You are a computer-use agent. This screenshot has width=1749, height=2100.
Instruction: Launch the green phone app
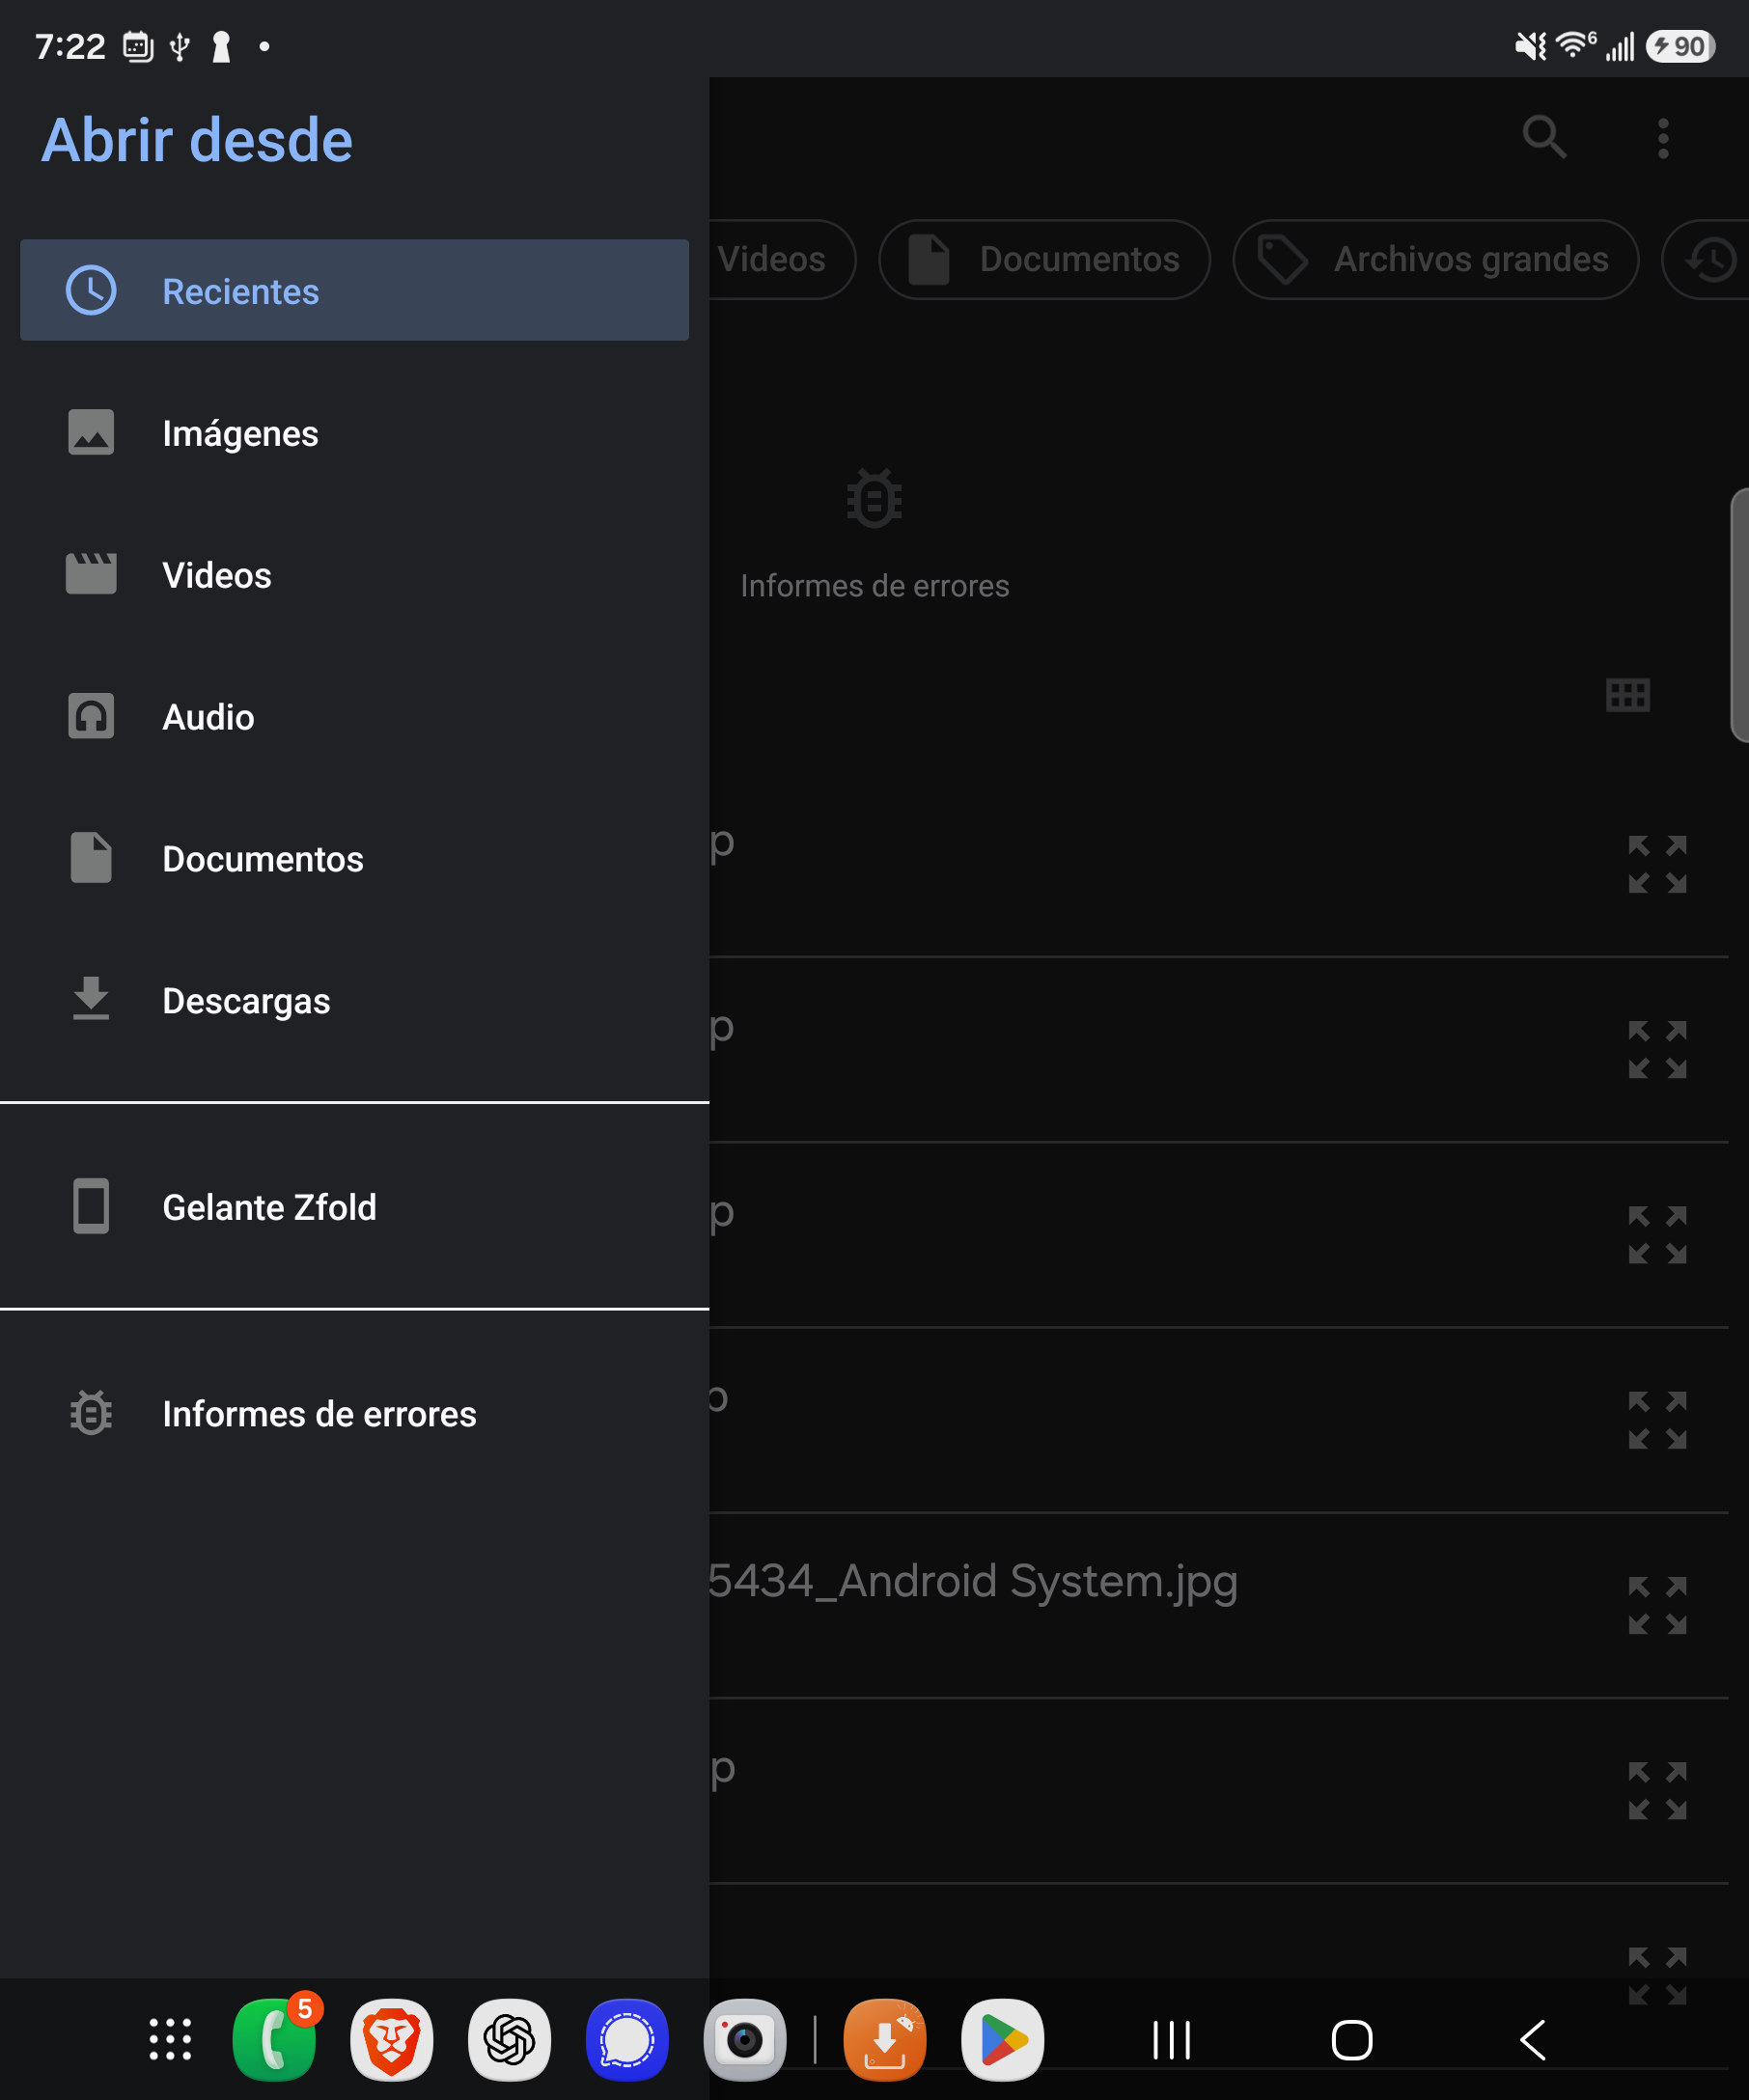tap(274, 2039)
